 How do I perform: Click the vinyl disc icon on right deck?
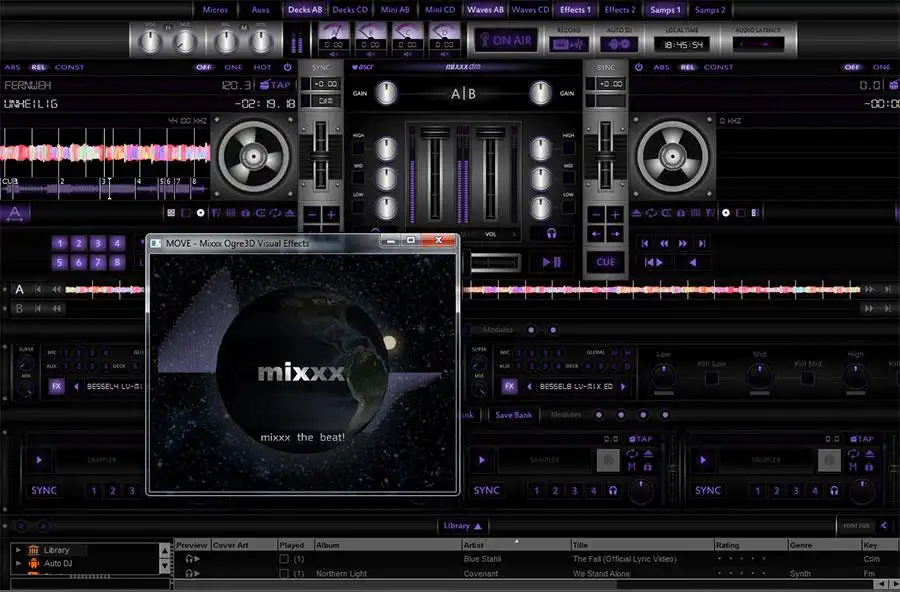click(x=726, y=213)
